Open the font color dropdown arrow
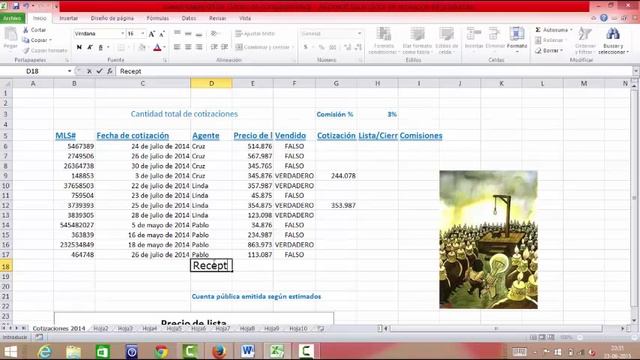640x360 pixels. (164, 47)
